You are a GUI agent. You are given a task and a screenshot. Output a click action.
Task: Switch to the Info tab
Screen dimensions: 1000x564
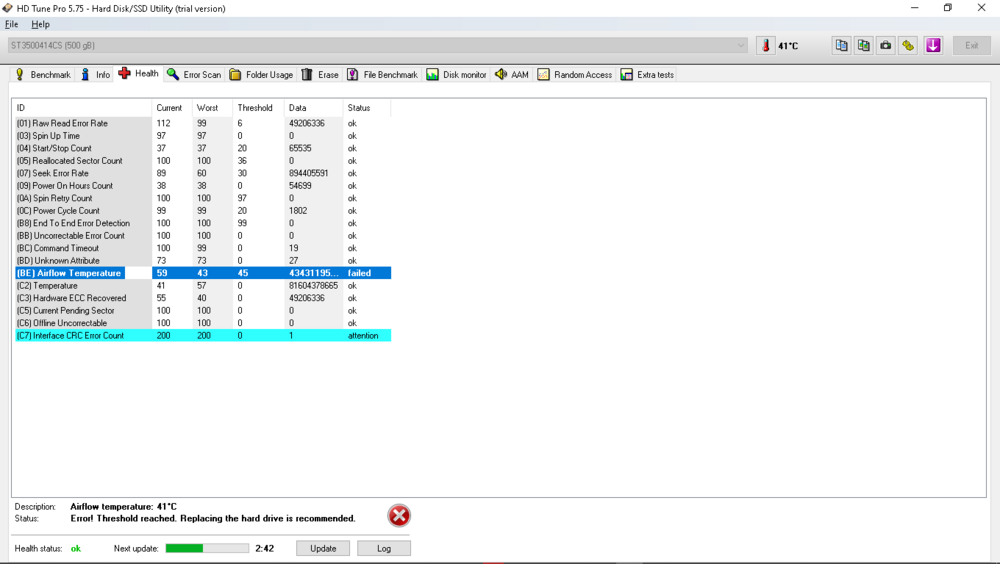(x=96, y=75)
